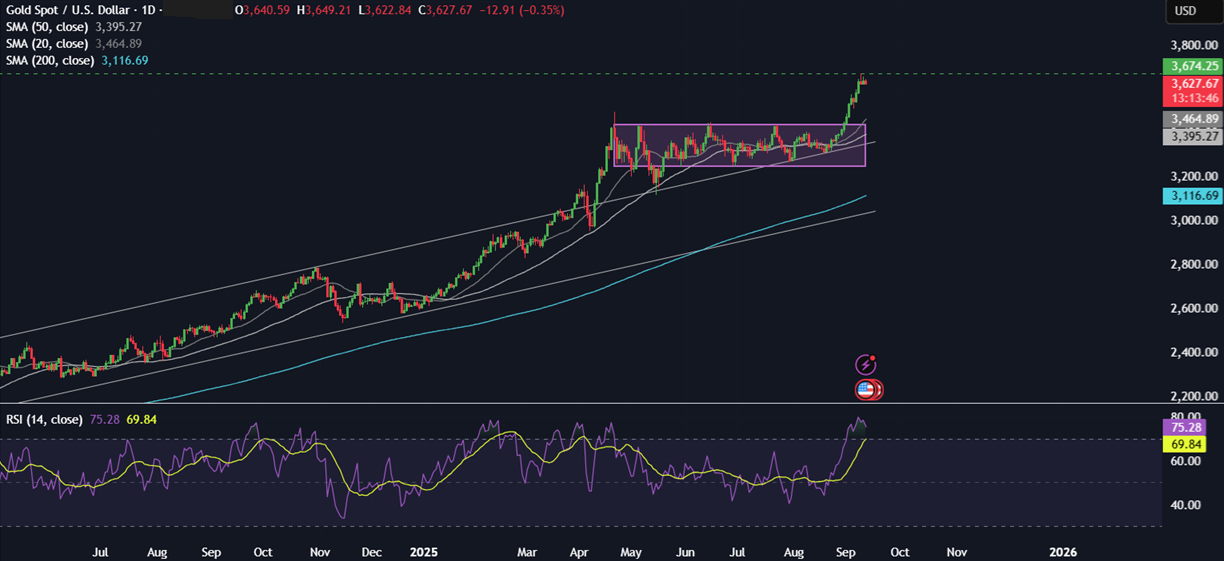Screen dimensions: 1224x561
Task: Click the 2,200.00 price axis level
Action: [x=1193, y=396]
